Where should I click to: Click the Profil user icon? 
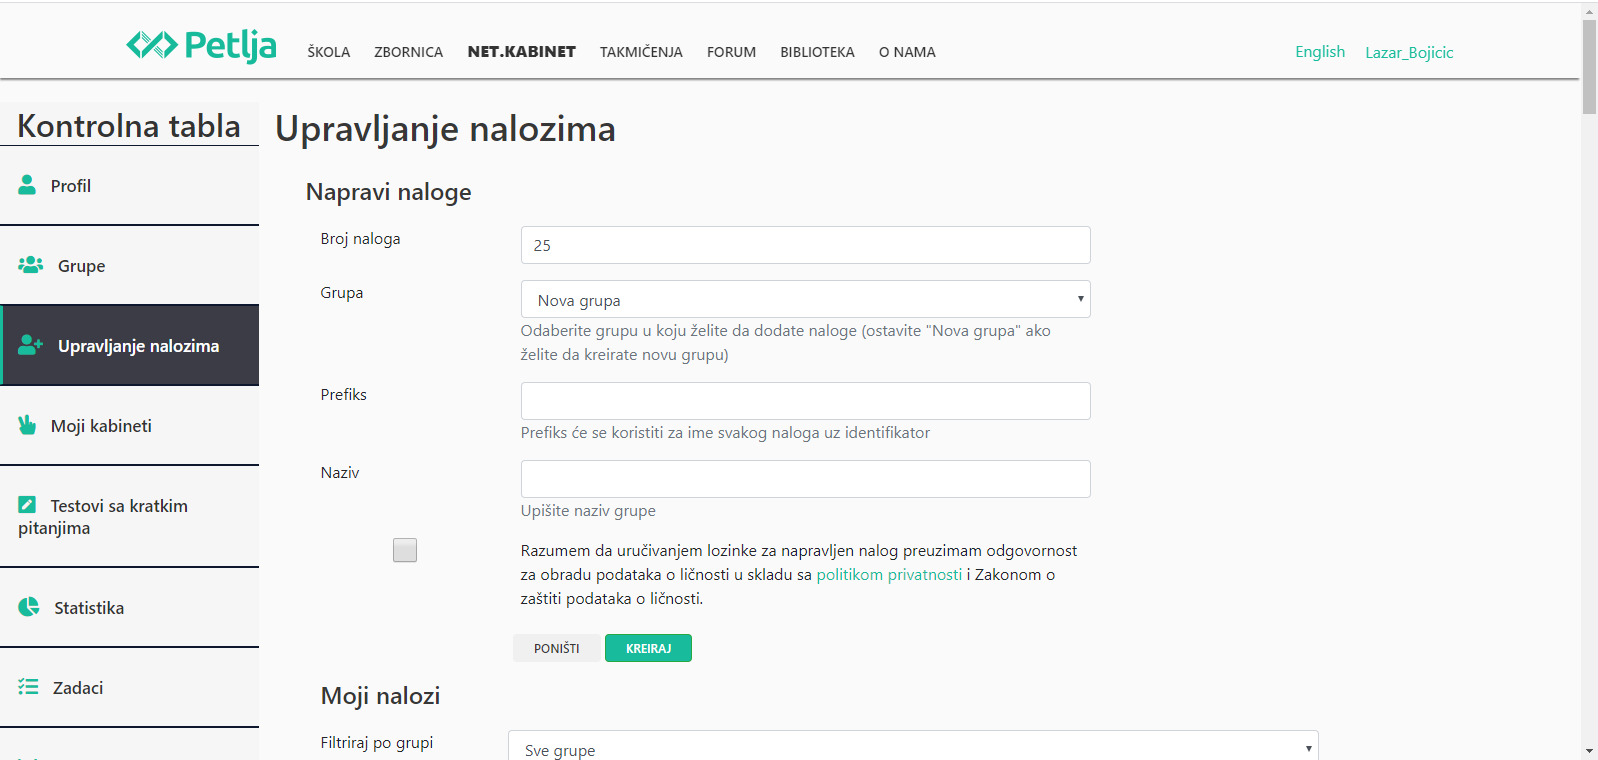click(27, 185)
